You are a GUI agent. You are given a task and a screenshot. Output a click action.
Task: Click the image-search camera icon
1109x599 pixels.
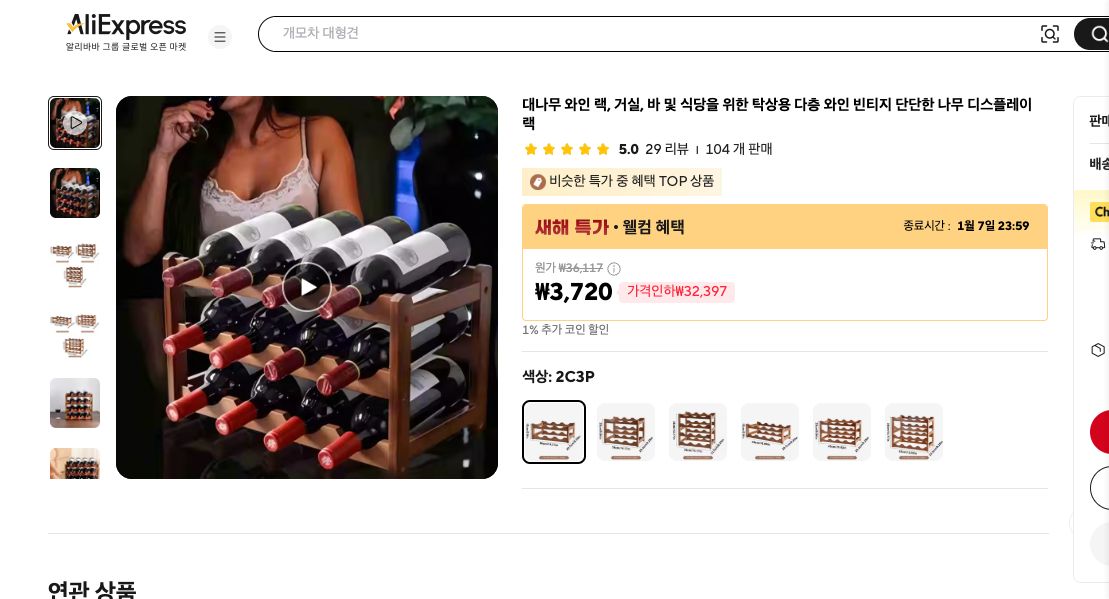click(x=1050, y=33)
